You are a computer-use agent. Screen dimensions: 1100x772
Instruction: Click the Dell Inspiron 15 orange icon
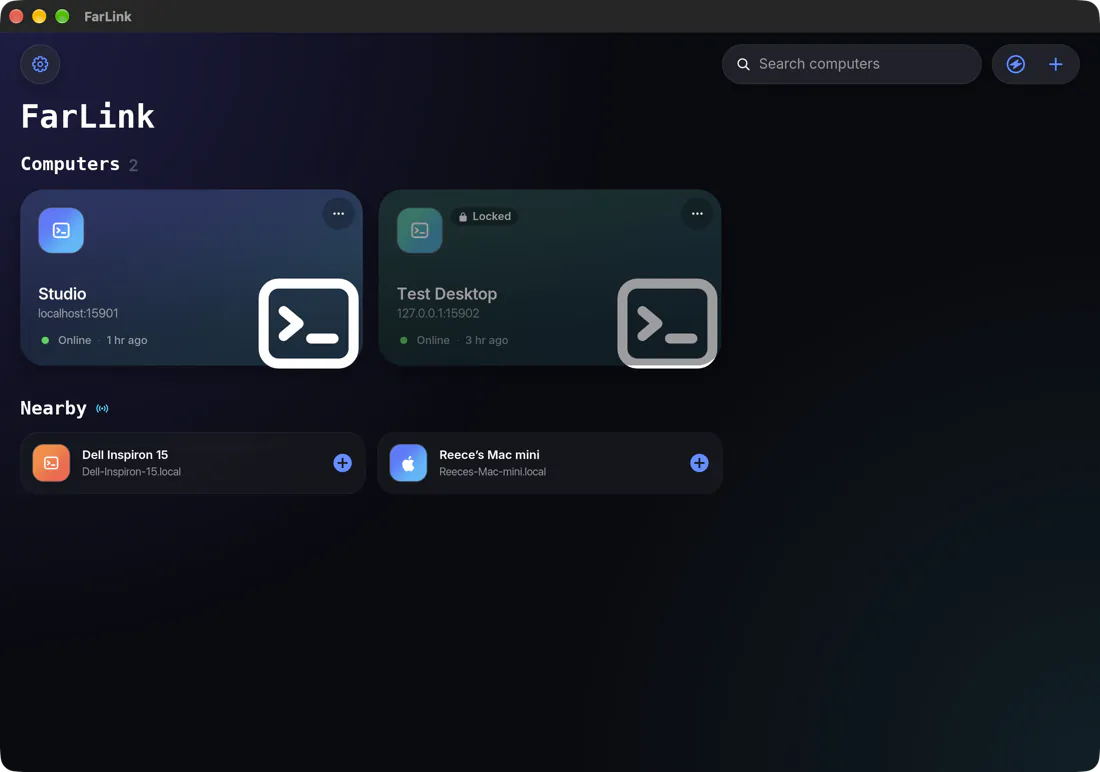(51, 463)
